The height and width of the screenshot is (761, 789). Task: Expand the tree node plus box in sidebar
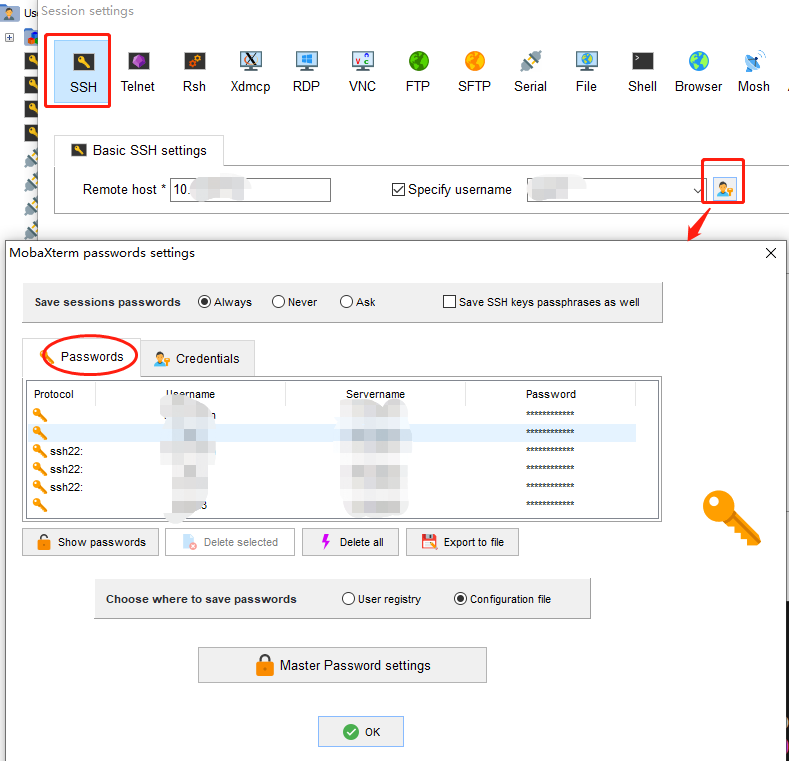pos(9,37)
